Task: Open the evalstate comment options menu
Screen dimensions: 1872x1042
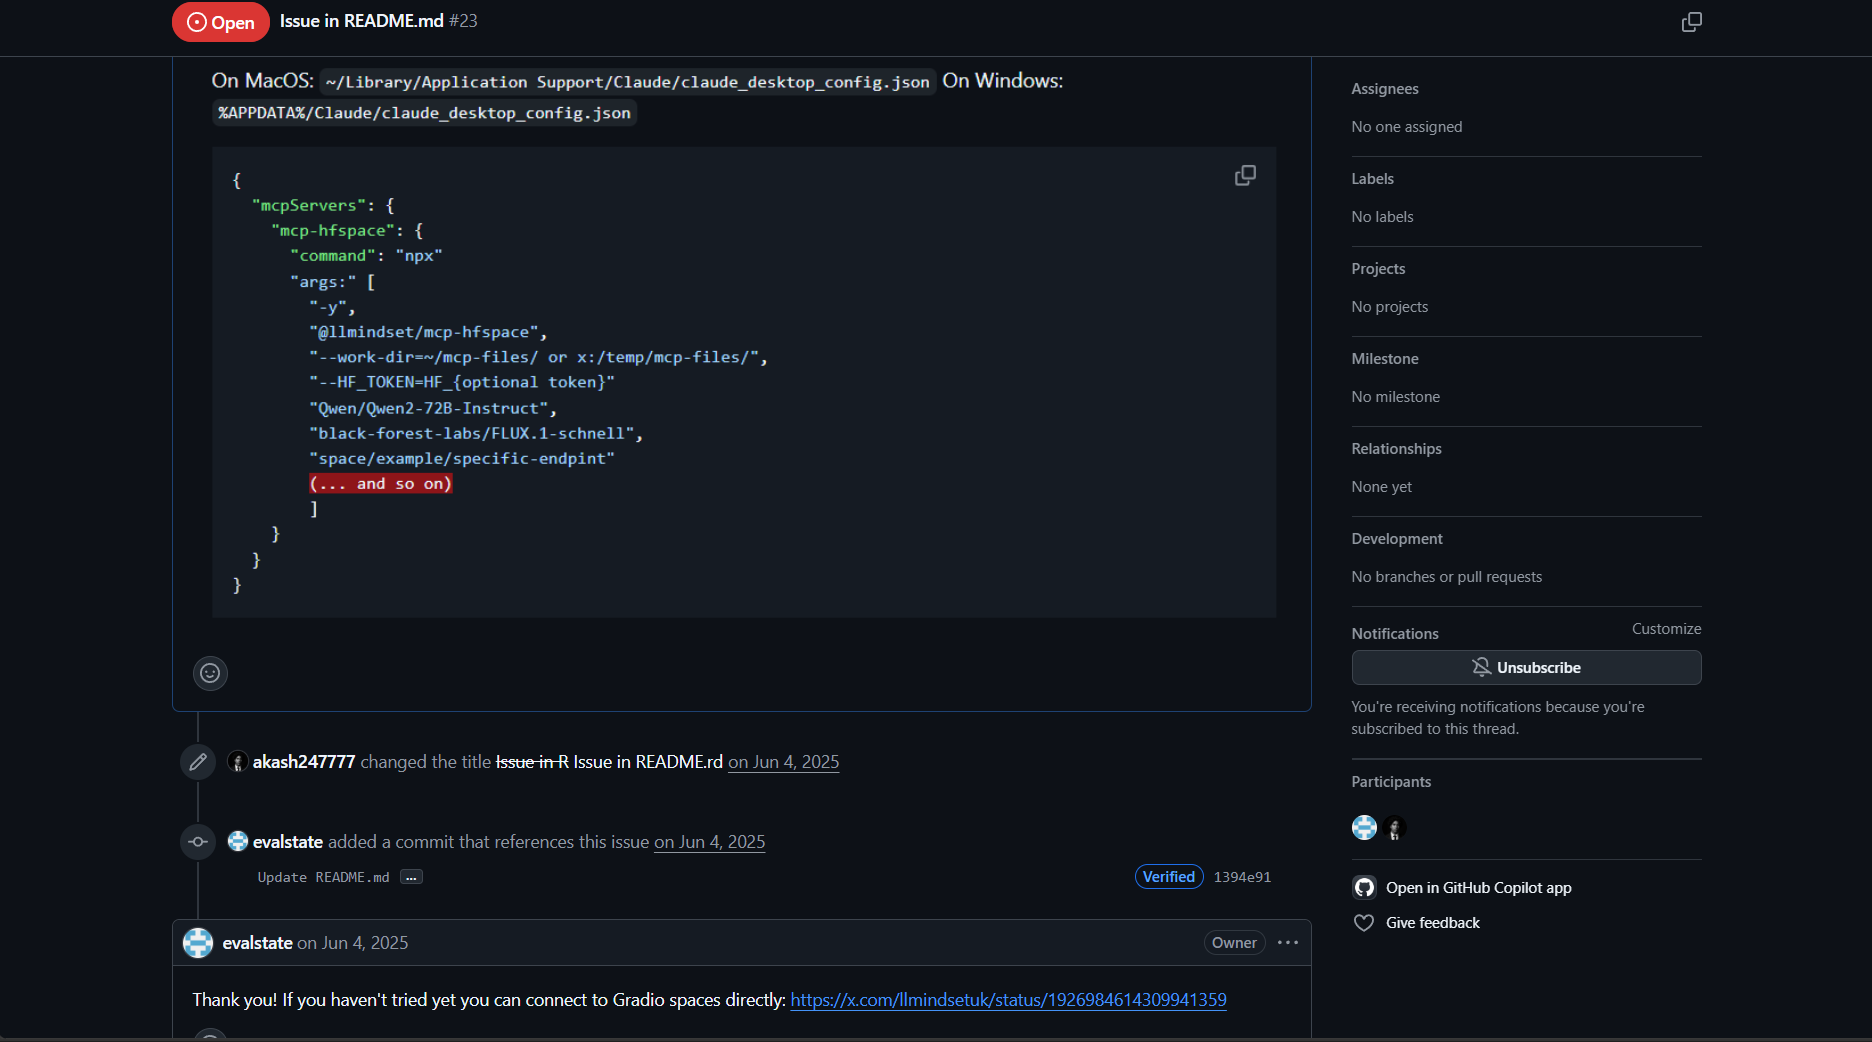Action: (1288, 943)
